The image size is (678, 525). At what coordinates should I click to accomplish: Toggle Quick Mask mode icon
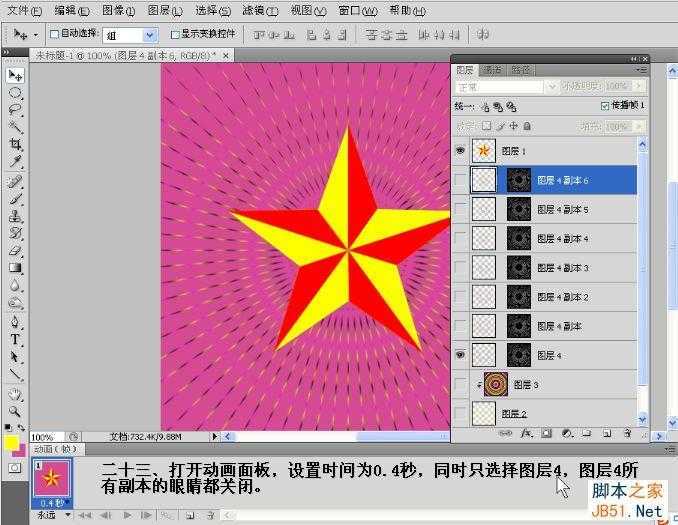[15, 467]
